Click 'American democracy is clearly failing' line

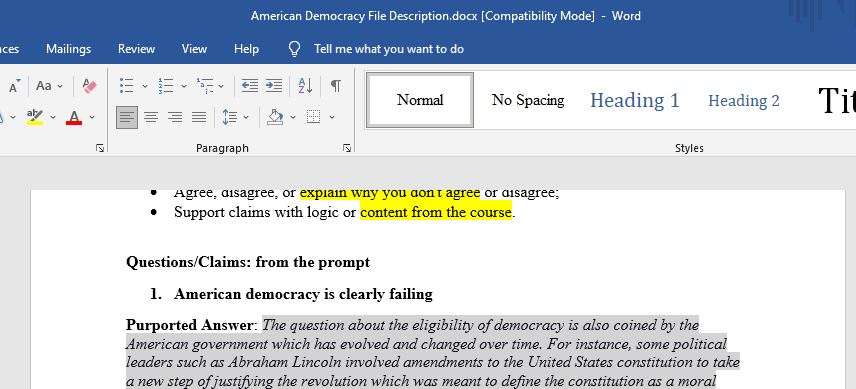[303, 295]
